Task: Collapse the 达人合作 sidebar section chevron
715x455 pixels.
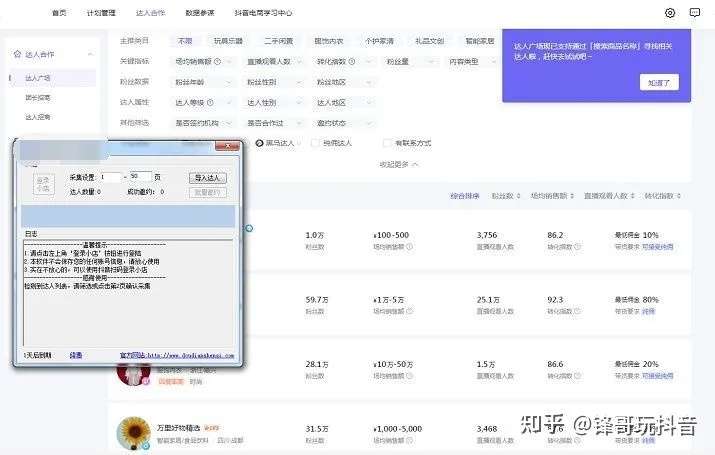Action: pos(90,54)
